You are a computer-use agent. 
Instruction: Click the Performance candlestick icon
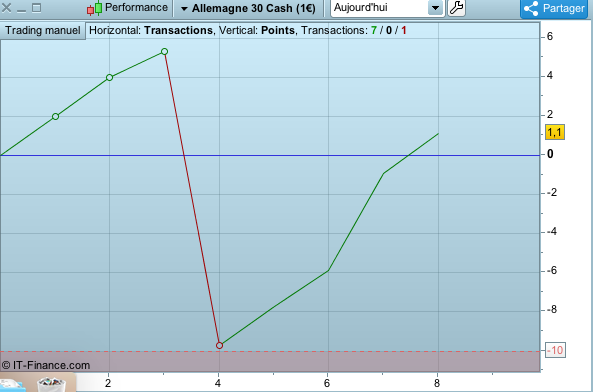tap(95, 8)
